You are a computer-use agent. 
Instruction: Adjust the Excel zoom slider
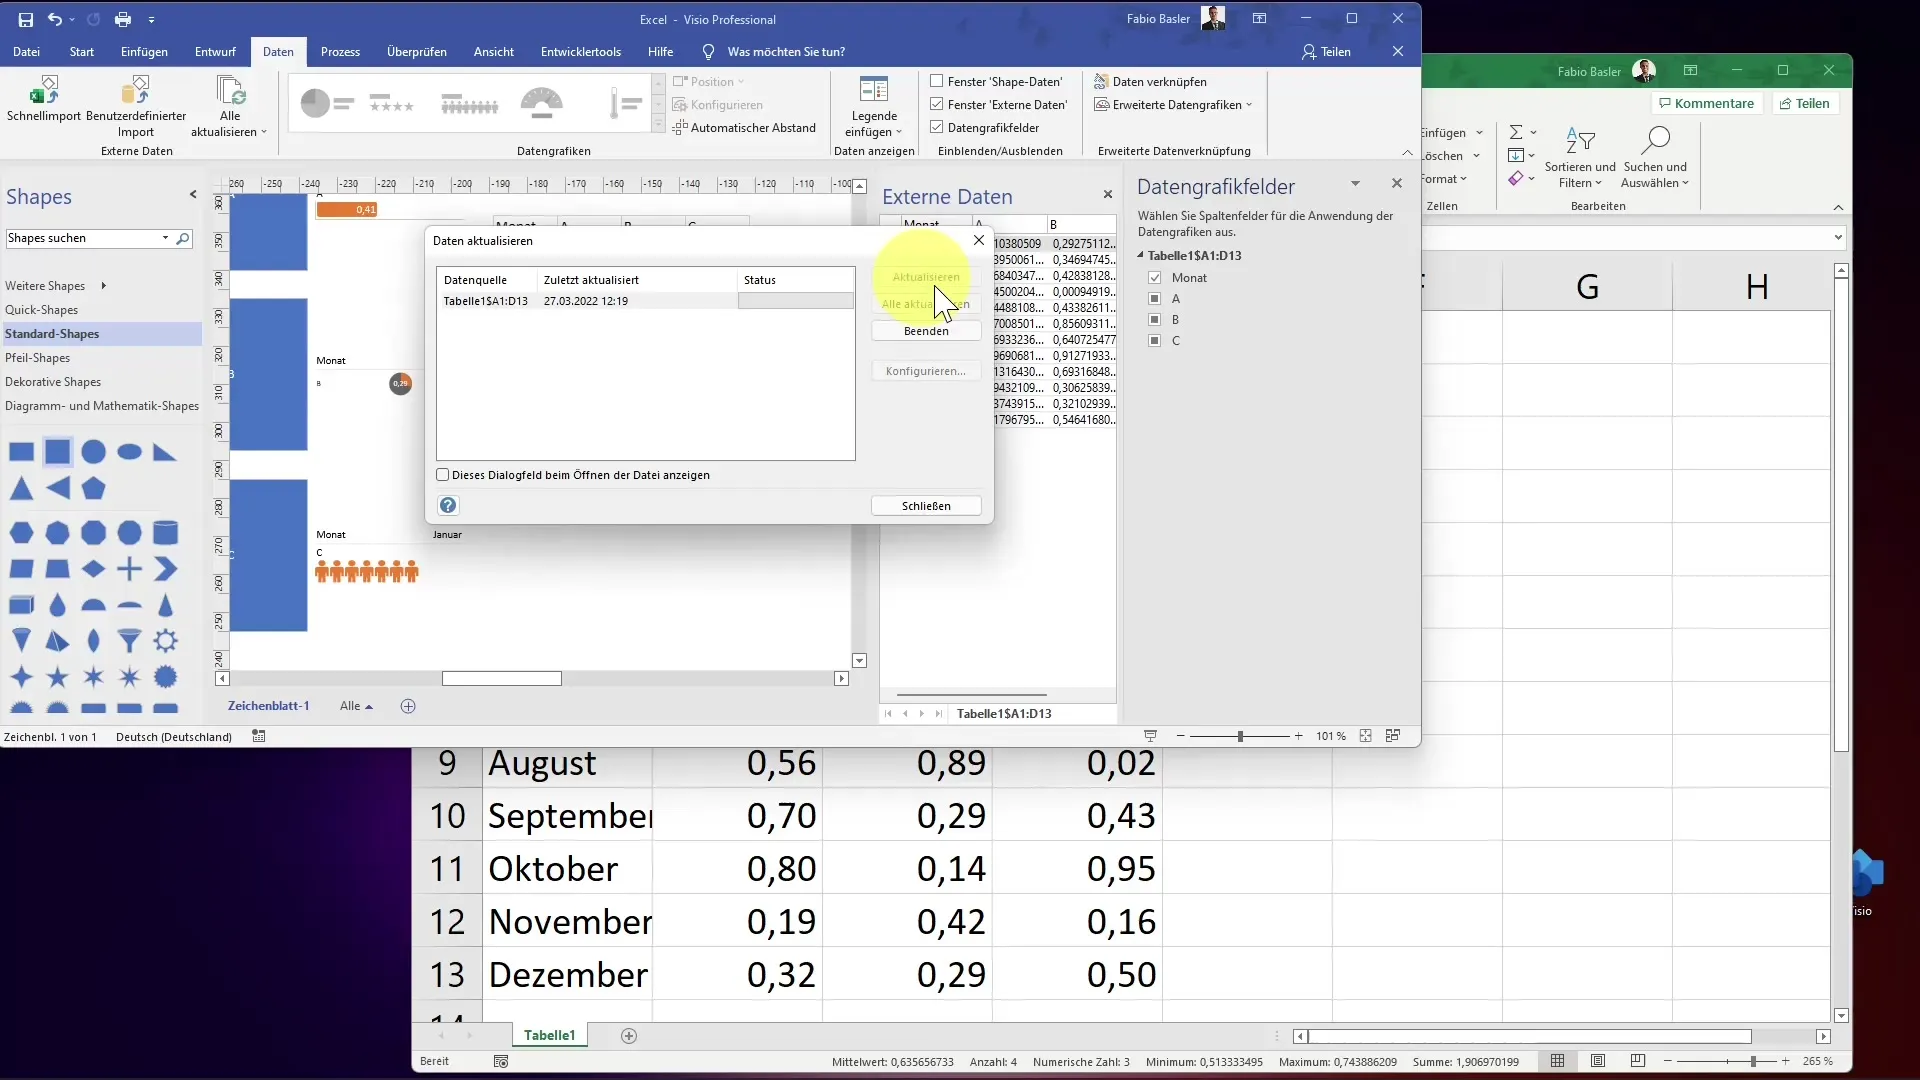1753,1061
